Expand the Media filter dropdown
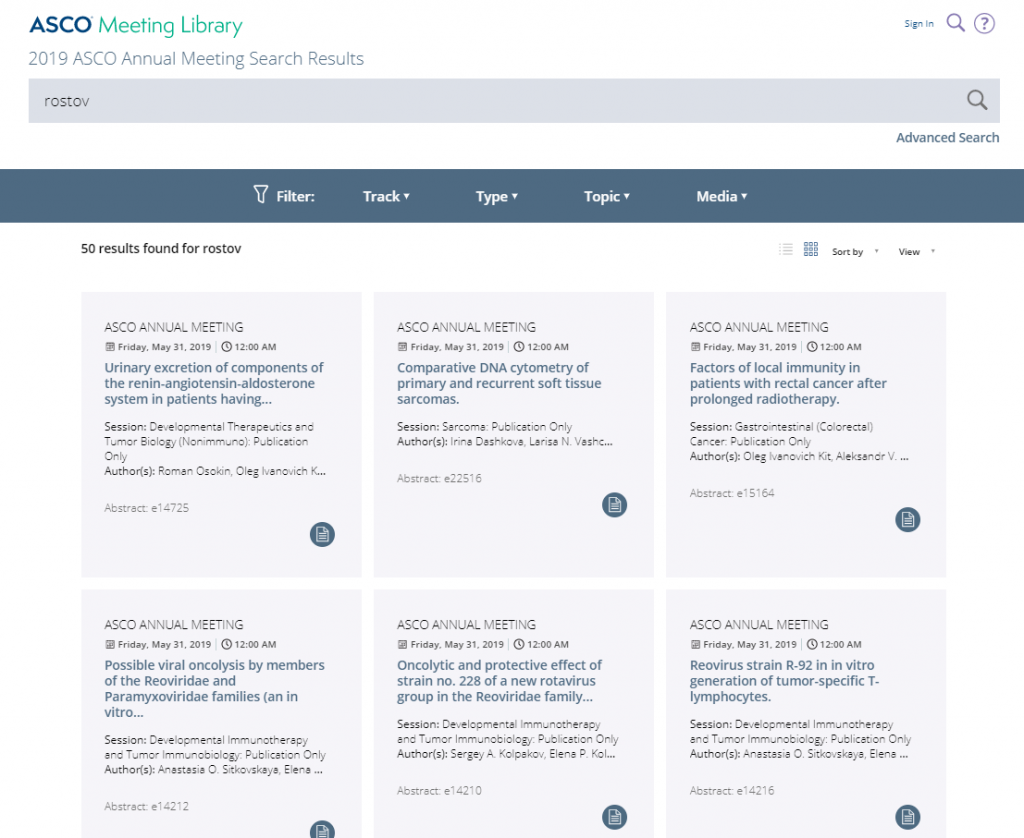This screenshot has height=838, width=1024. pos(722,197)
